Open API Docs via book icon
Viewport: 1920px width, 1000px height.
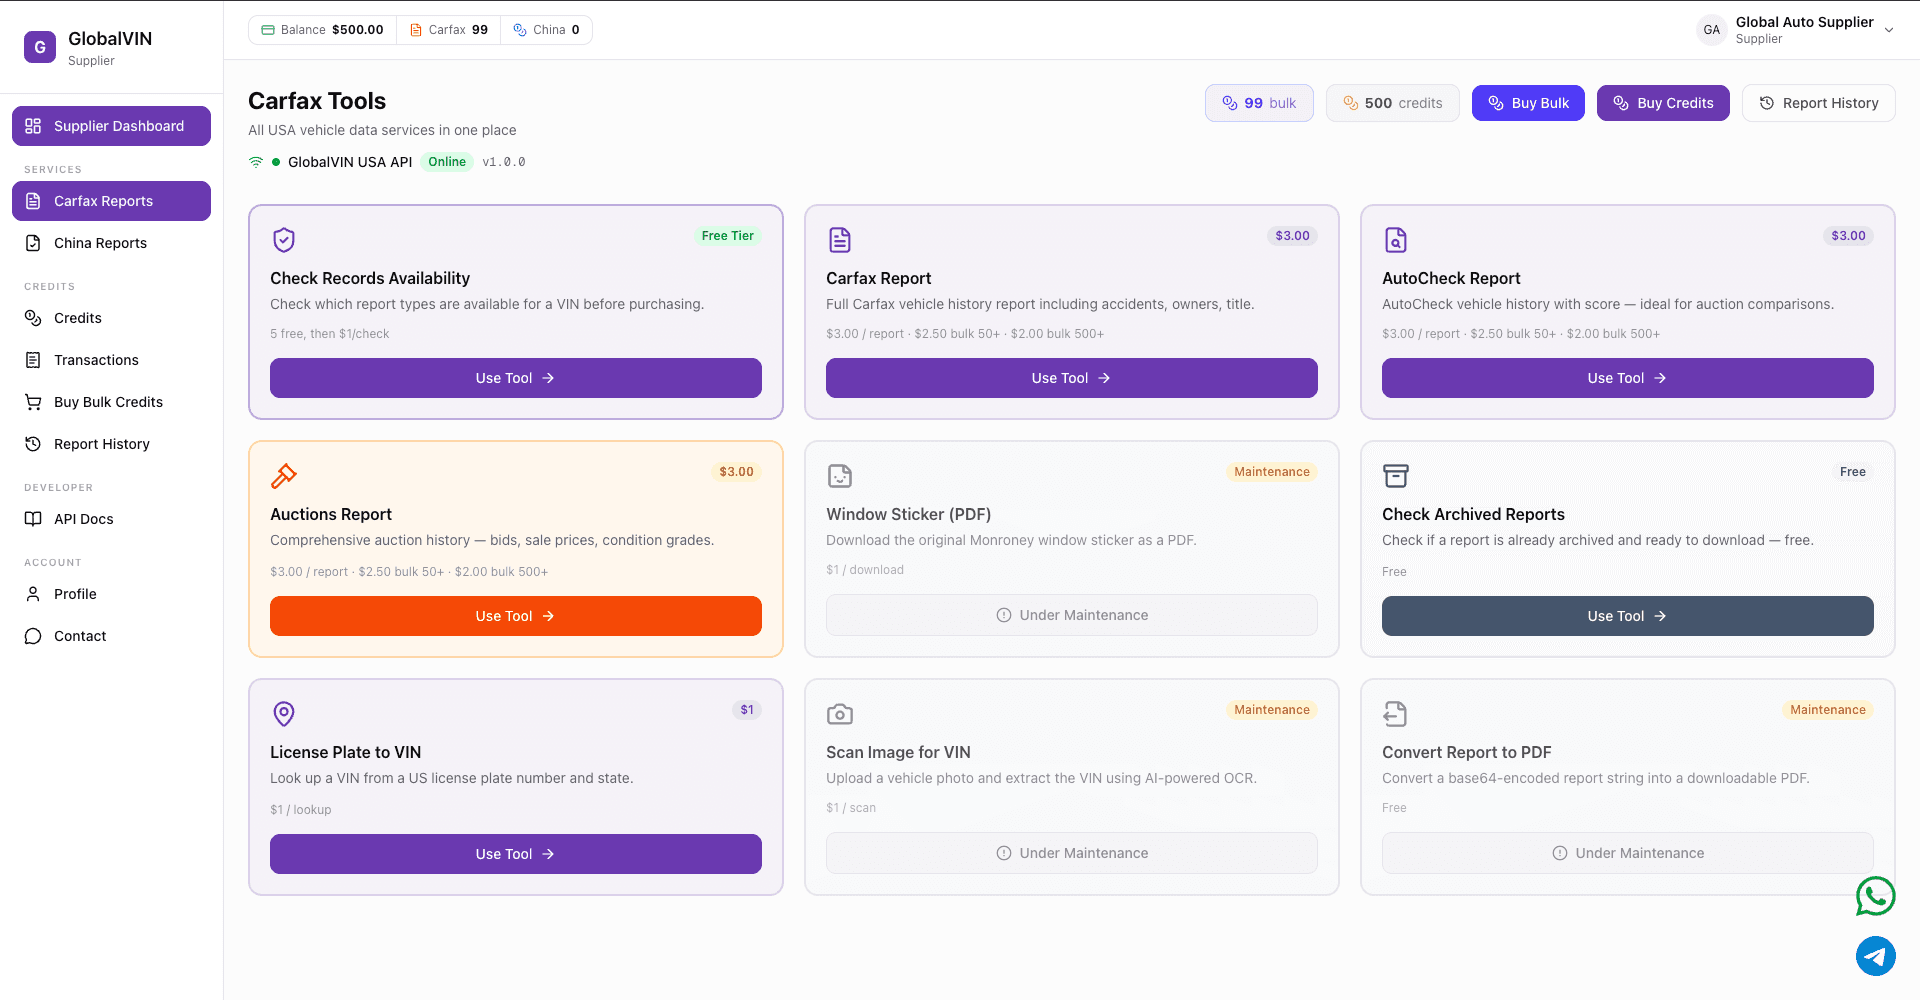(33, 518)
